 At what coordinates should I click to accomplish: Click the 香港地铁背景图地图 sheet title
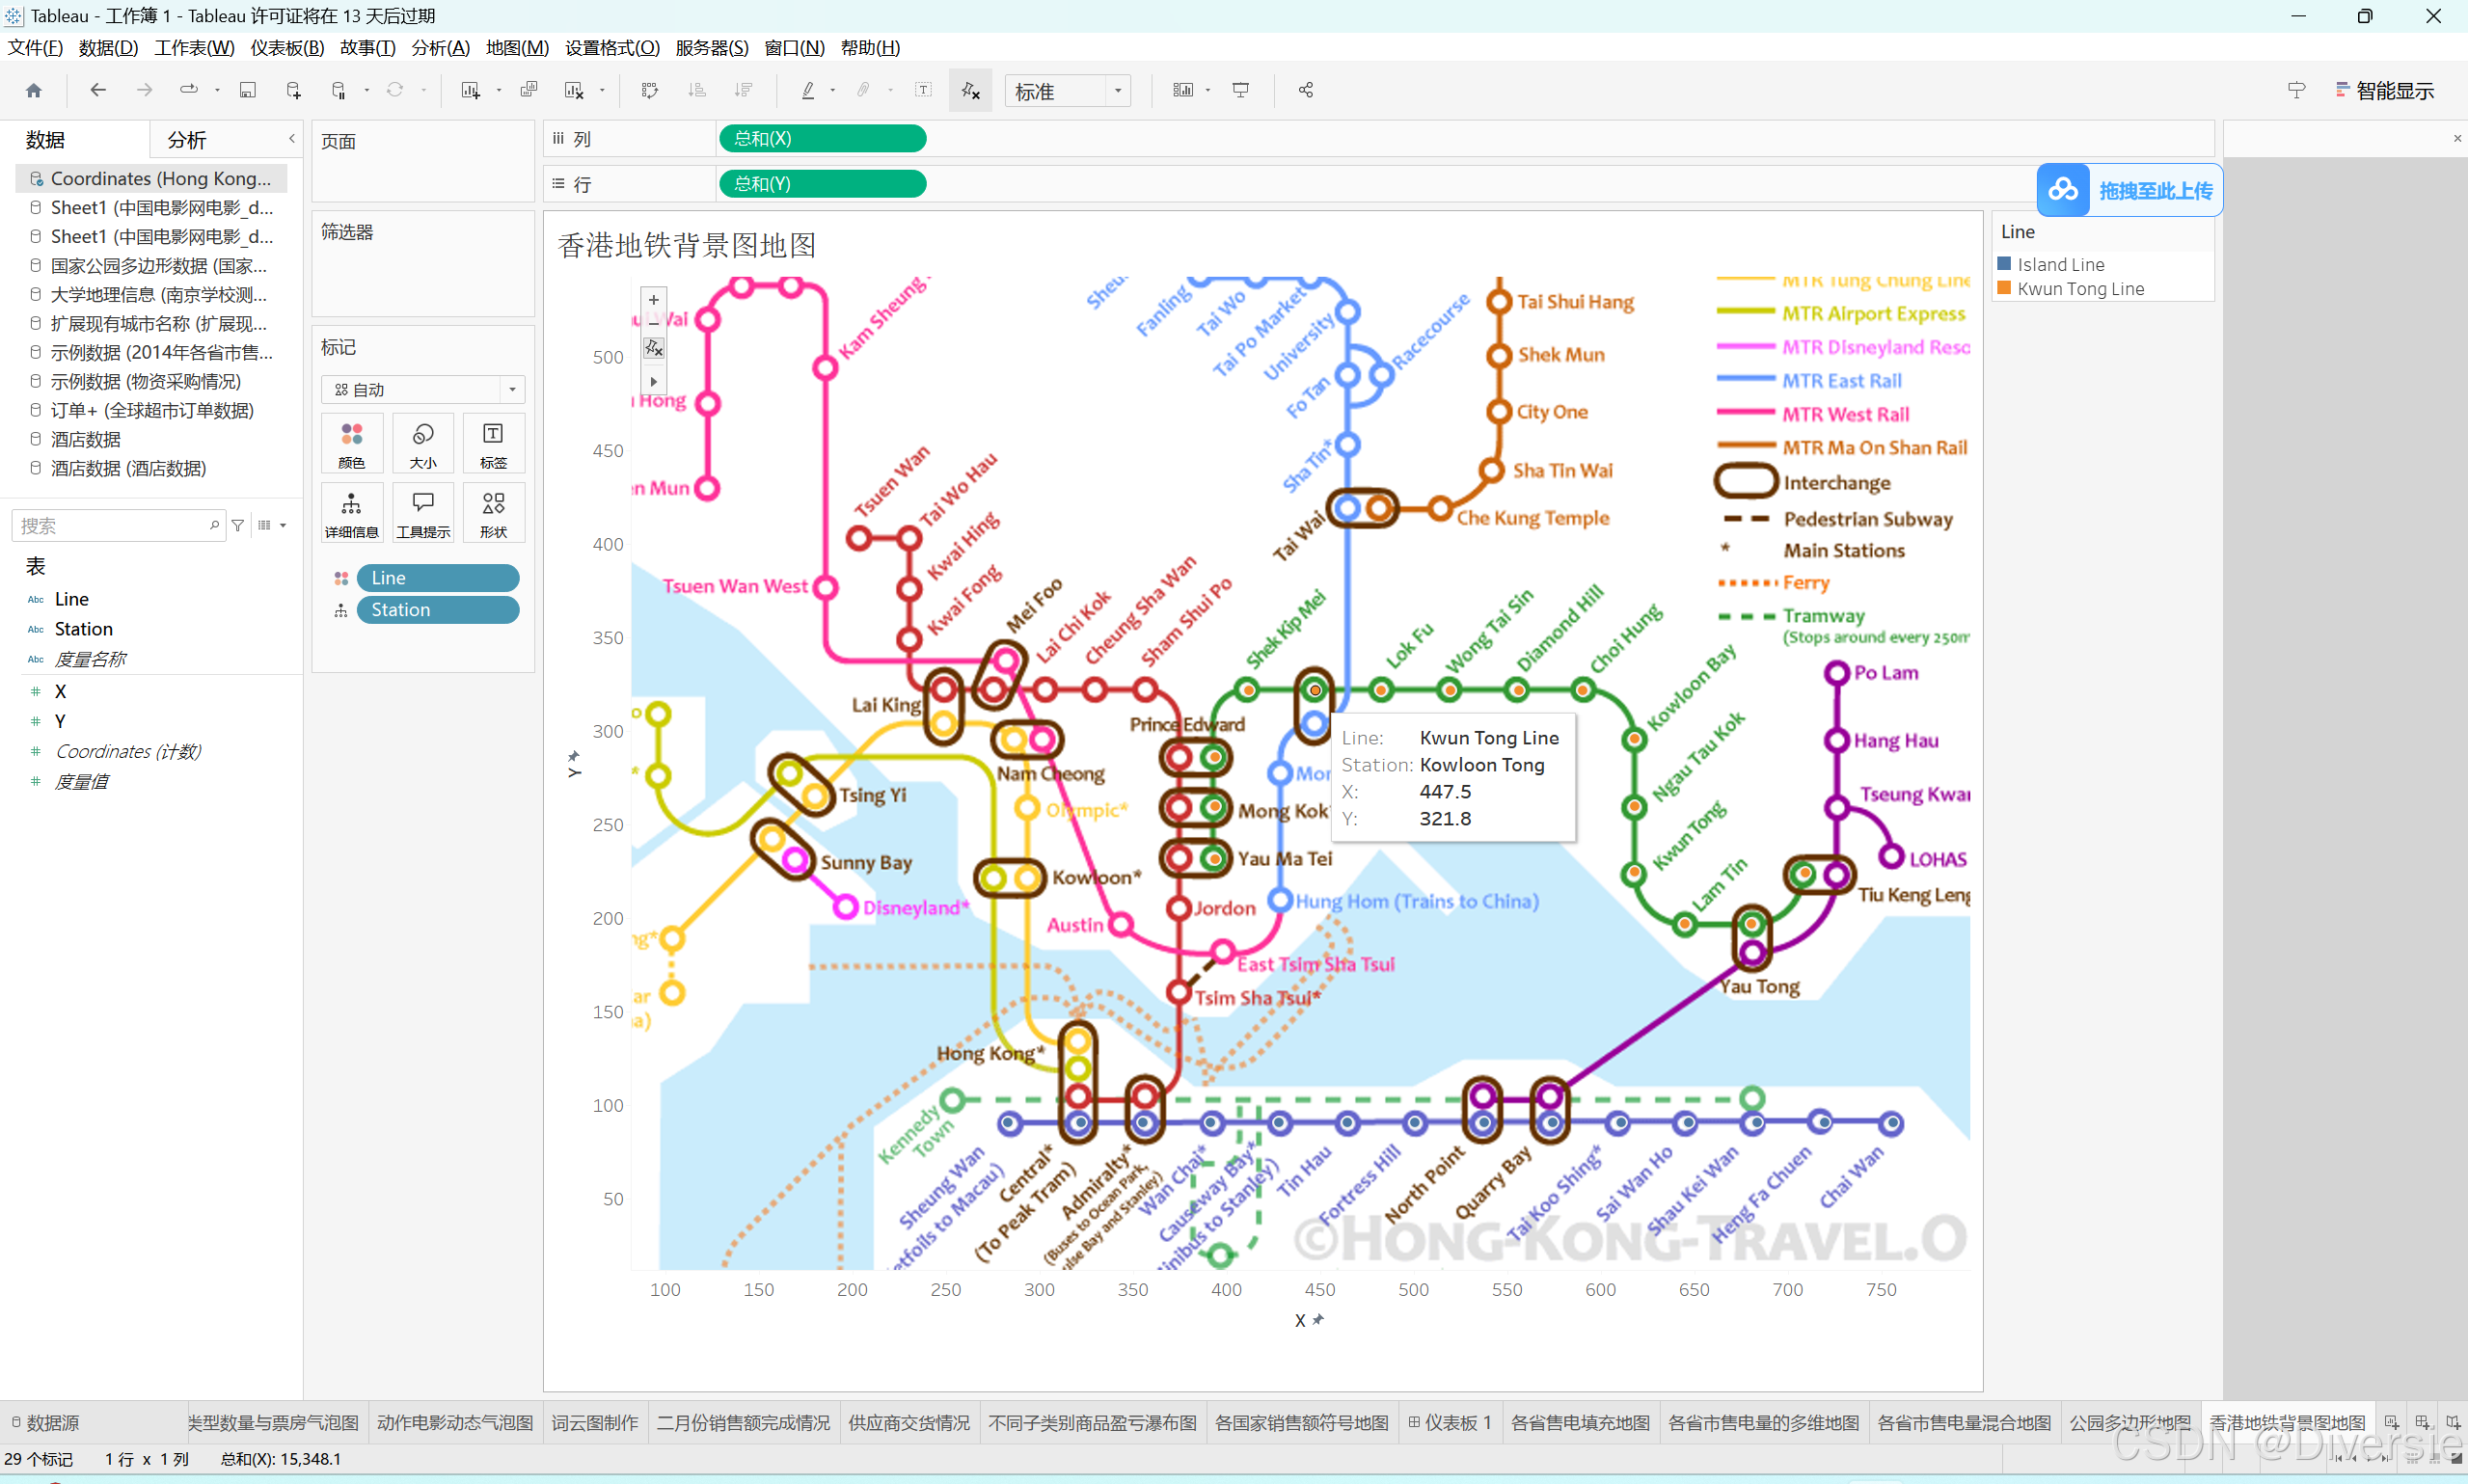click(687, 245)
